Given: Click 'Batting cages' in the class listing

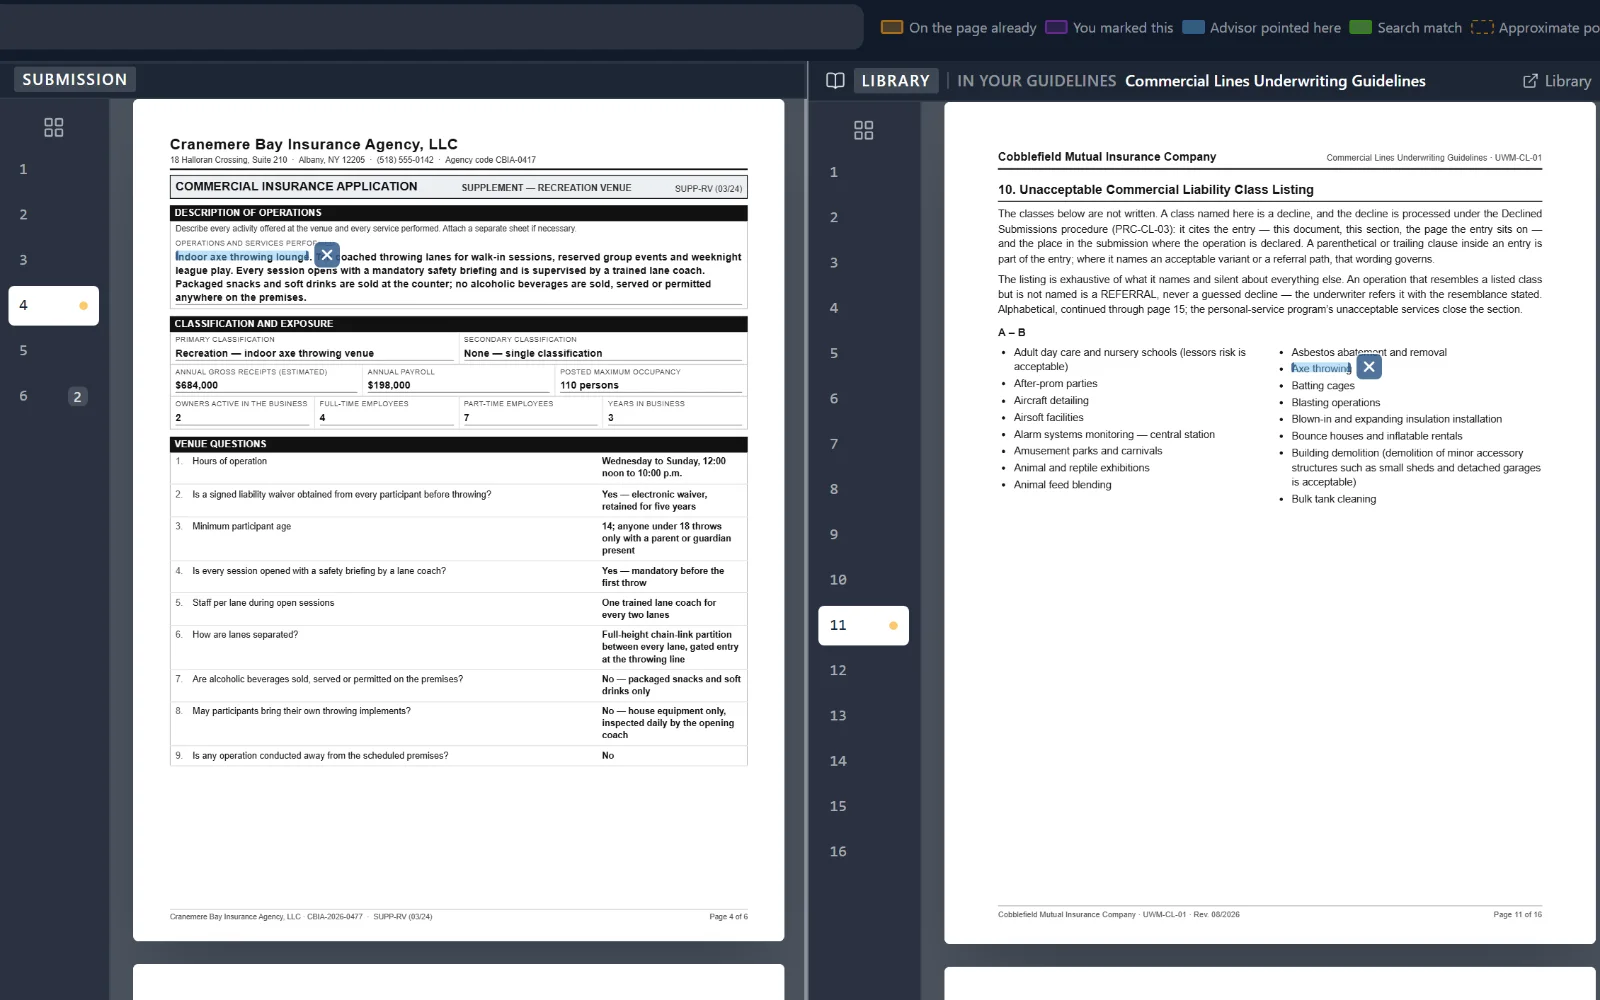Looking at the screenshot, I should click(x=1322, y=386).
